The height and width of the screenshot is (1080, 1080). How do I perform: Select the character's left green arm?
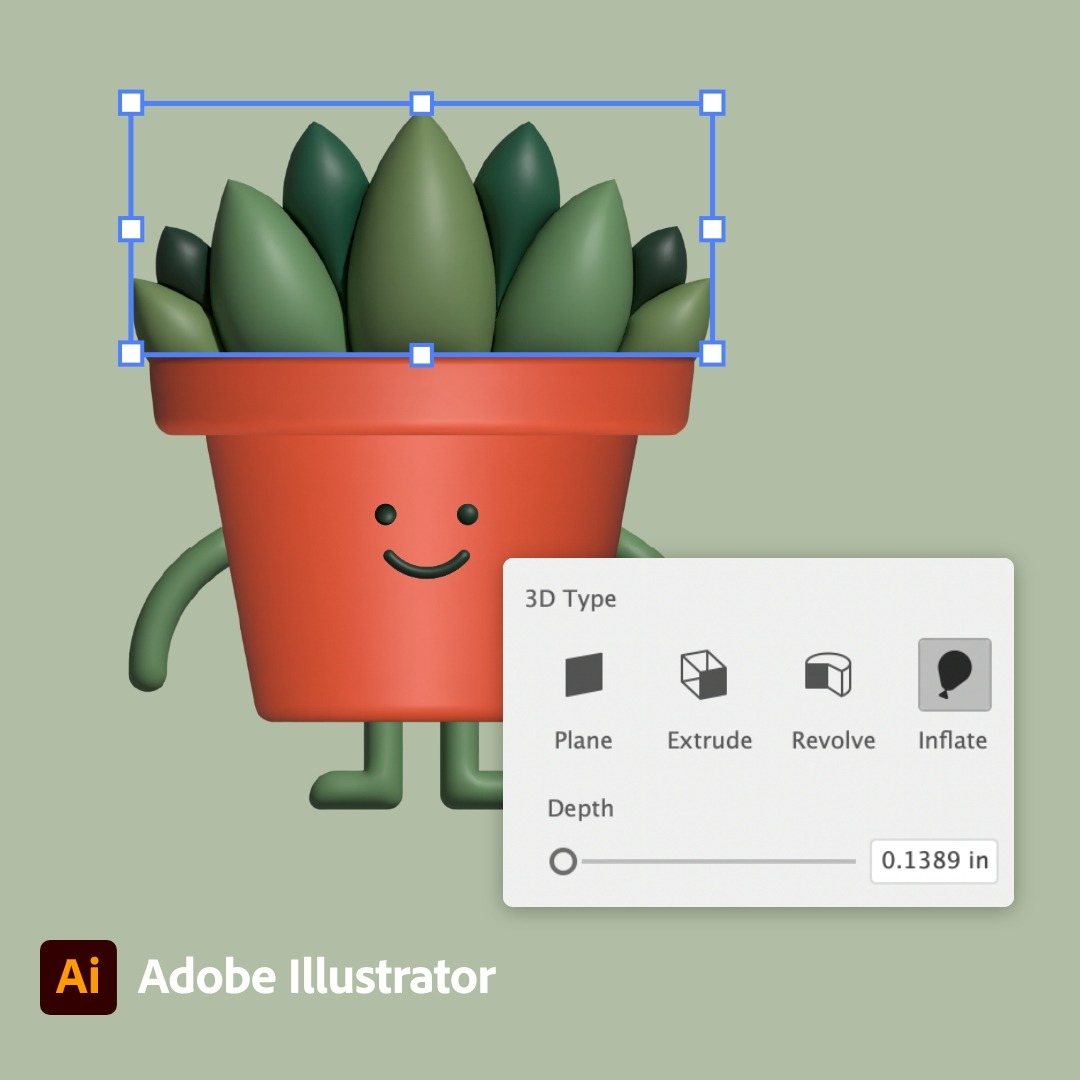click(176, 610)
